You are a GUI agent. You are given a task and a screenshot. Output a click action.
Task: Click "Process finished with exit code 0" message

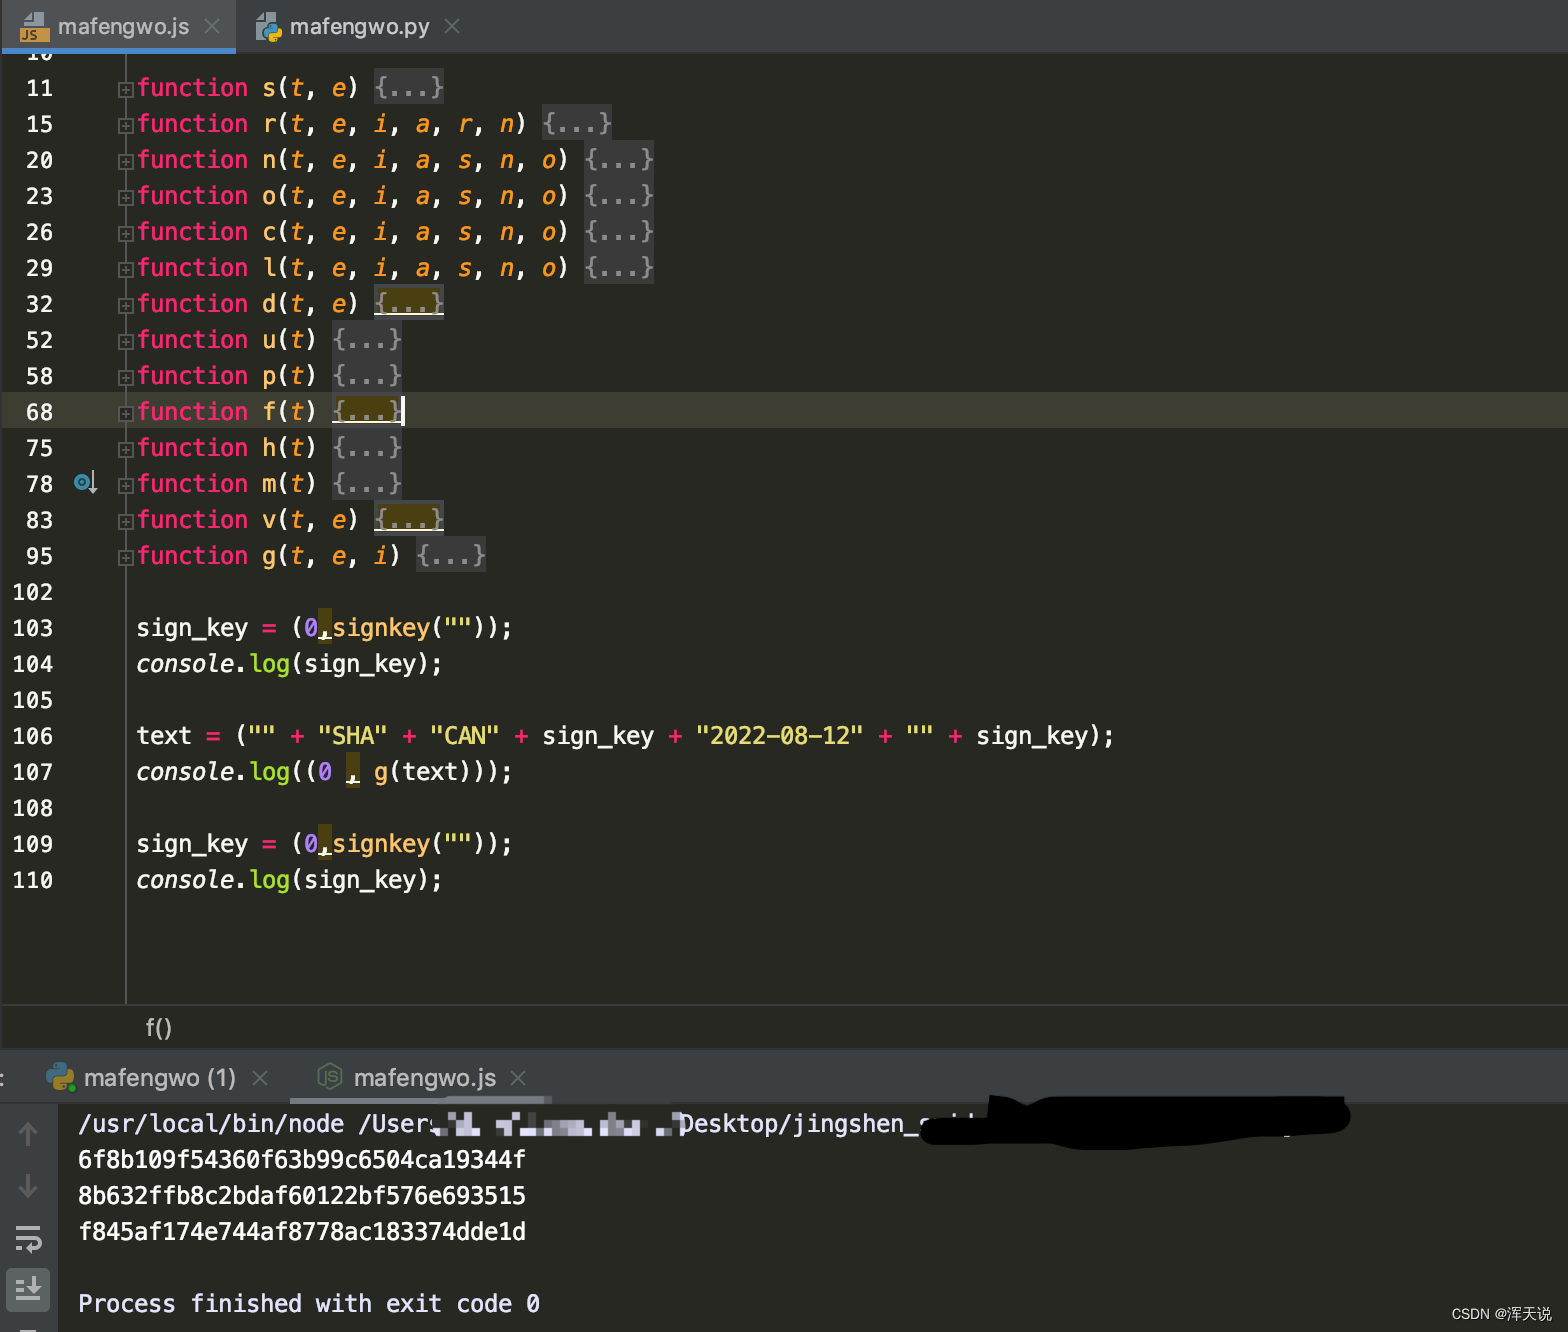pyautogui.click(x=309, y=1304)
